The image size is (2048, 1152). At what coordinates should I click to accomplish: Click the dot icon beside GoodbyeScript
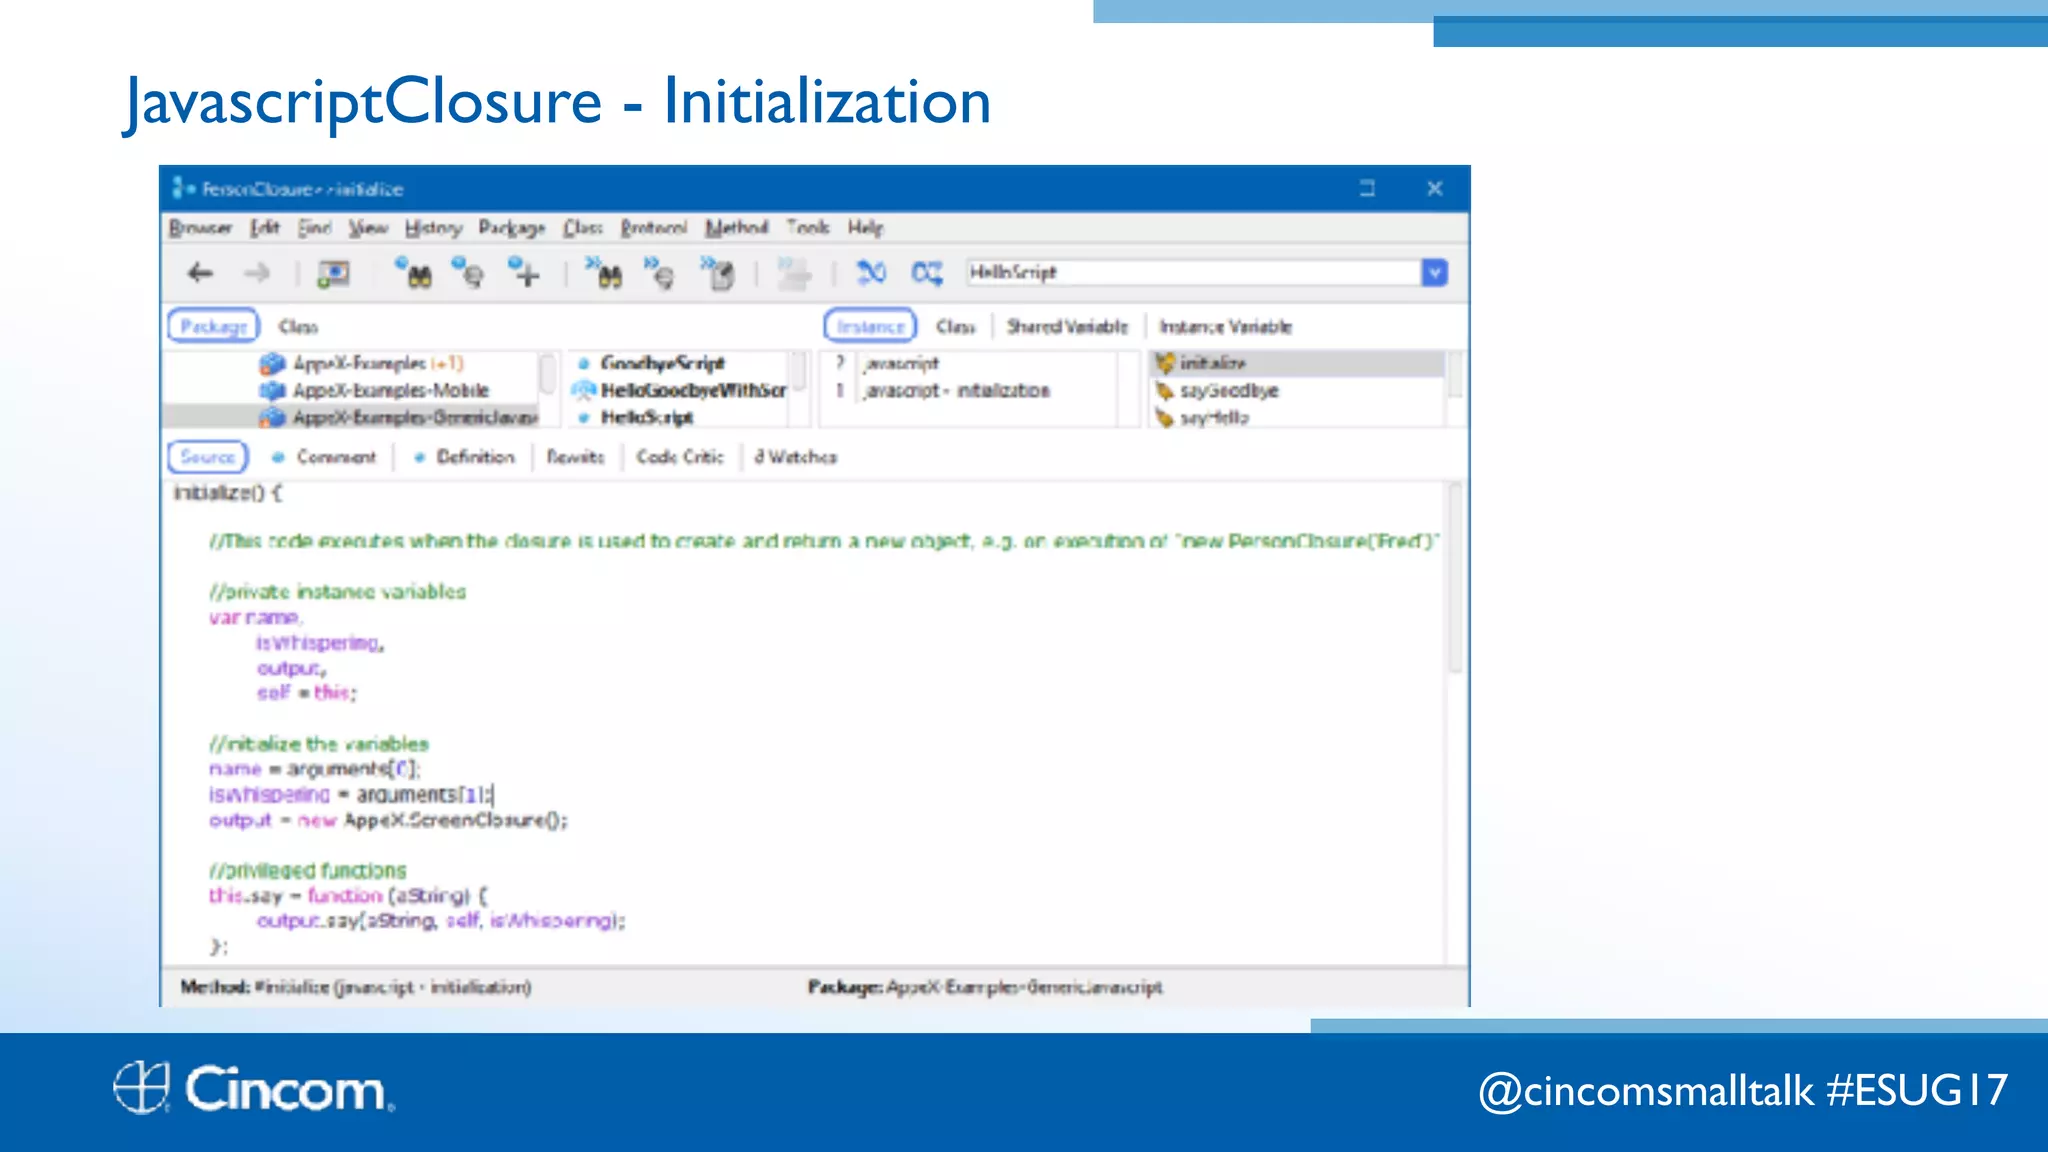(584, 363)
